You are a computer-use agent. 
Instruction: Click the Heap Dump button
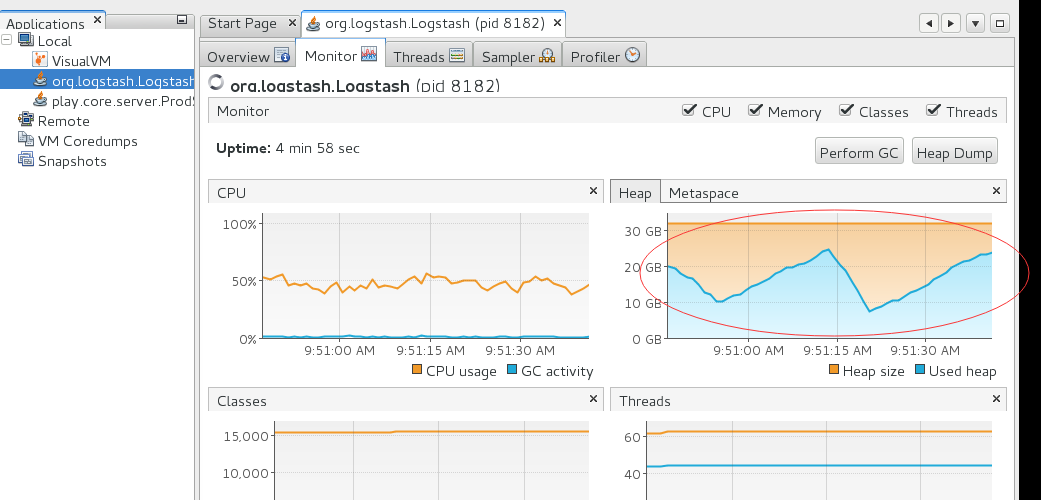tap(955, 153)
